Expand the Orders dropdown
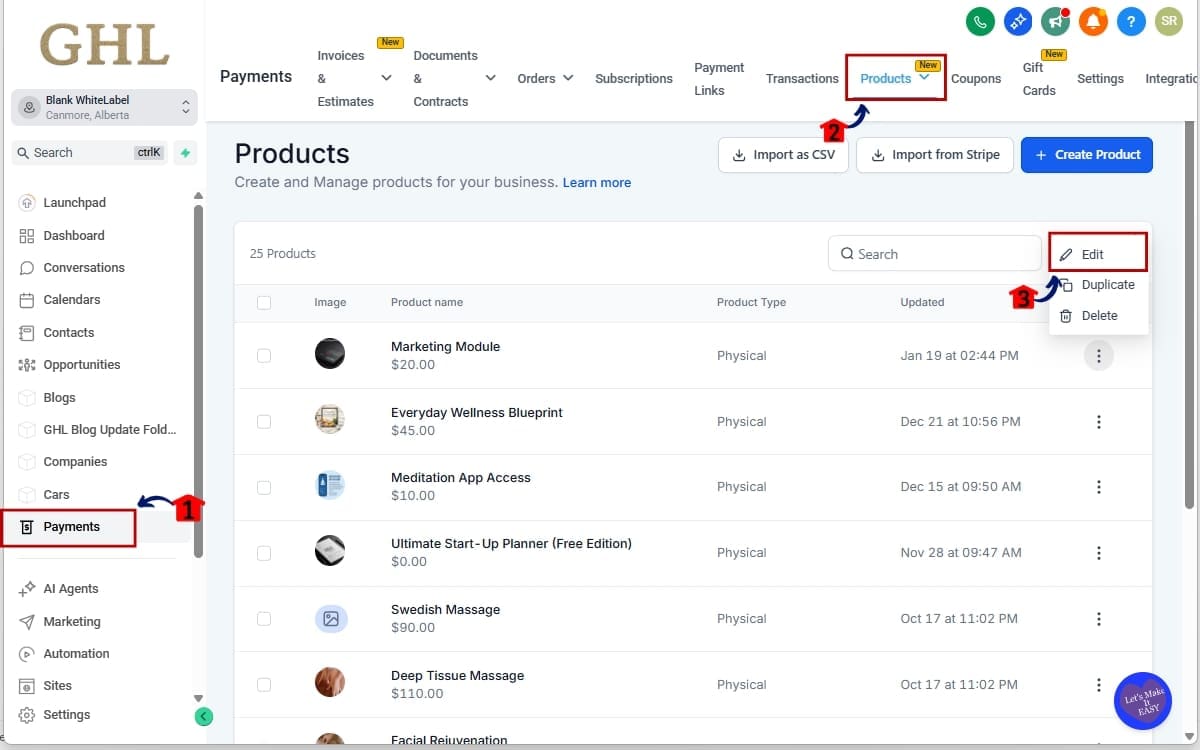Screen dimensions: 1200x750 tap(545, 77)
